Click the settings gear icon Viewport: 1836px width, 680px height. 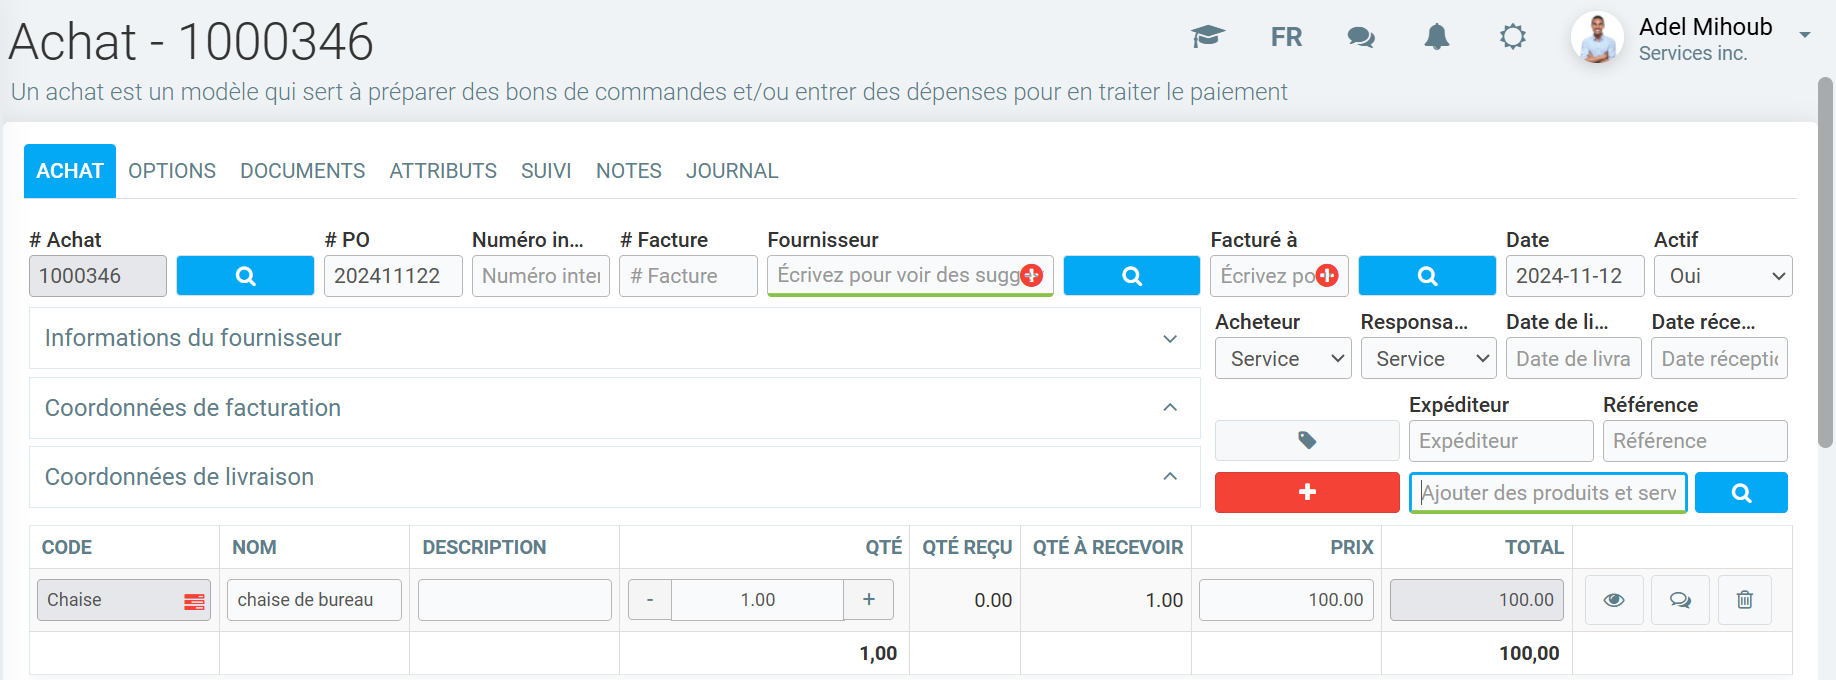pos(1513,37)
